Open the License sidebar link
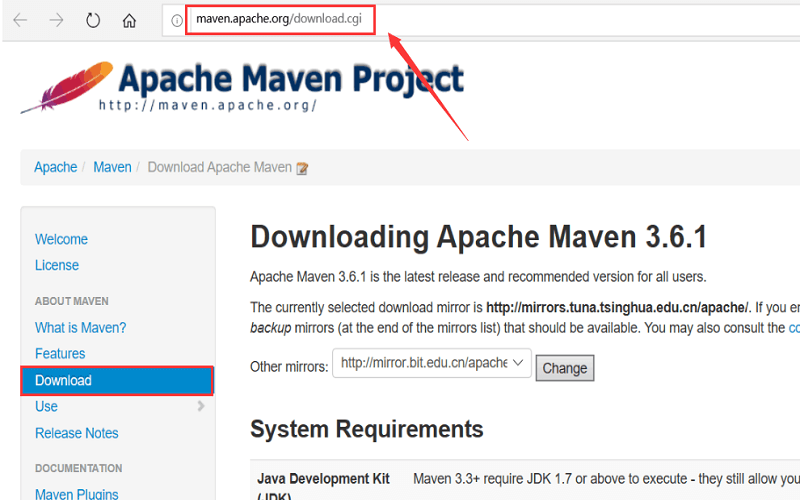The image size is (800, 500). coord(57,265)
